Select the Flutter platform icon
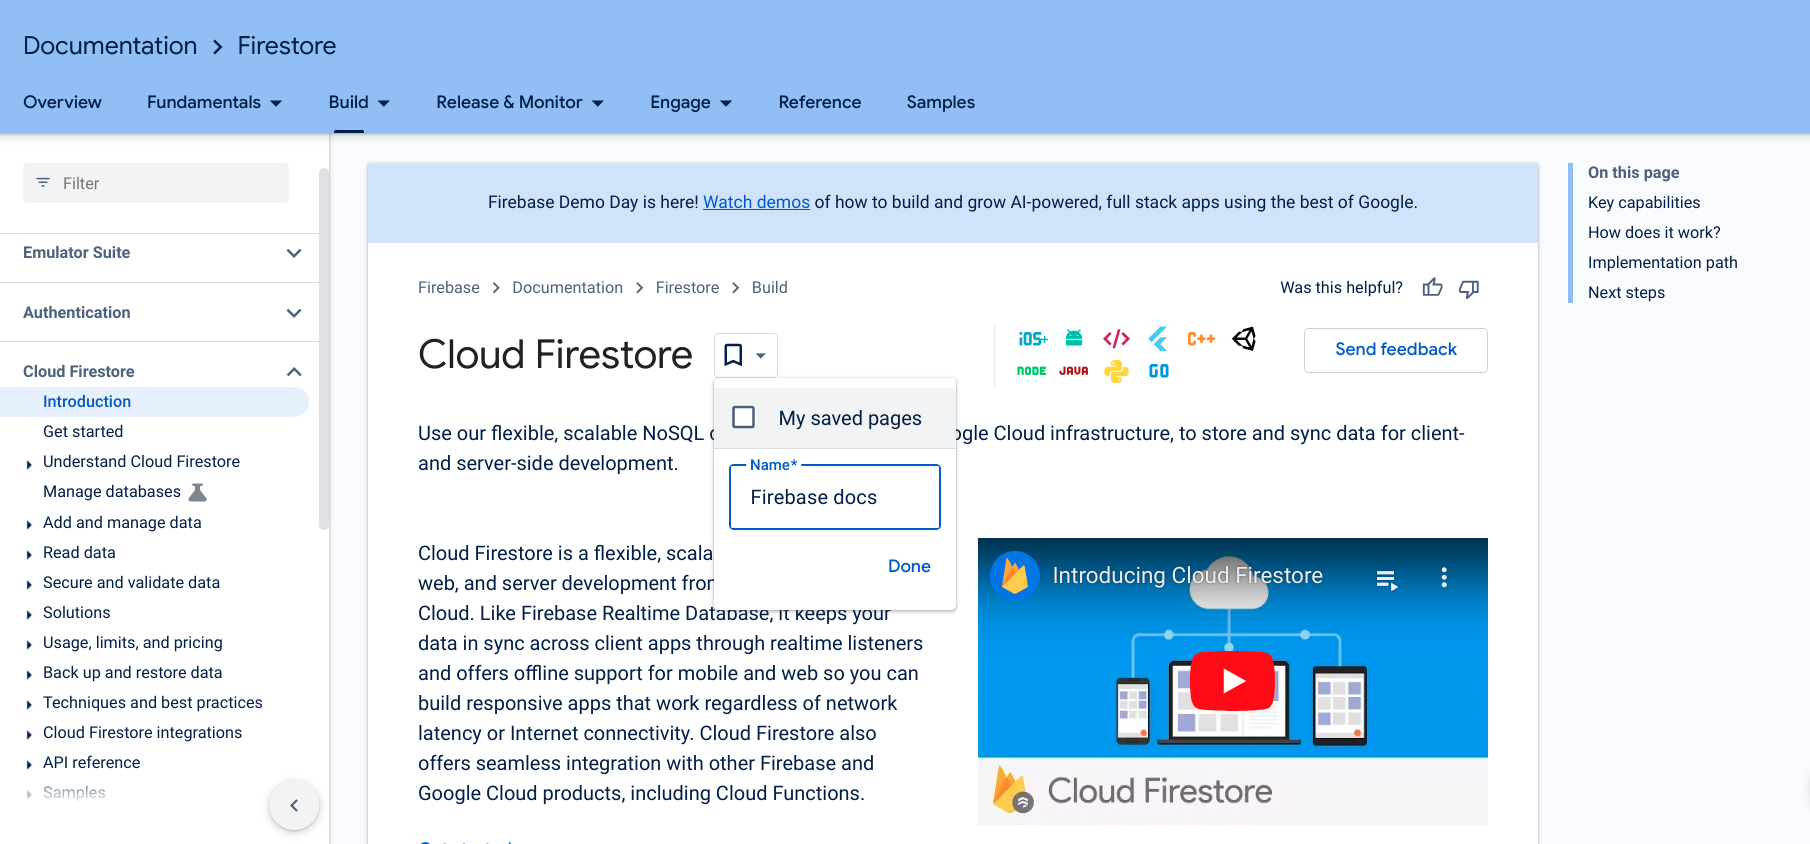The width and height of the screenshot is (1810, 844). (1158, 339)
